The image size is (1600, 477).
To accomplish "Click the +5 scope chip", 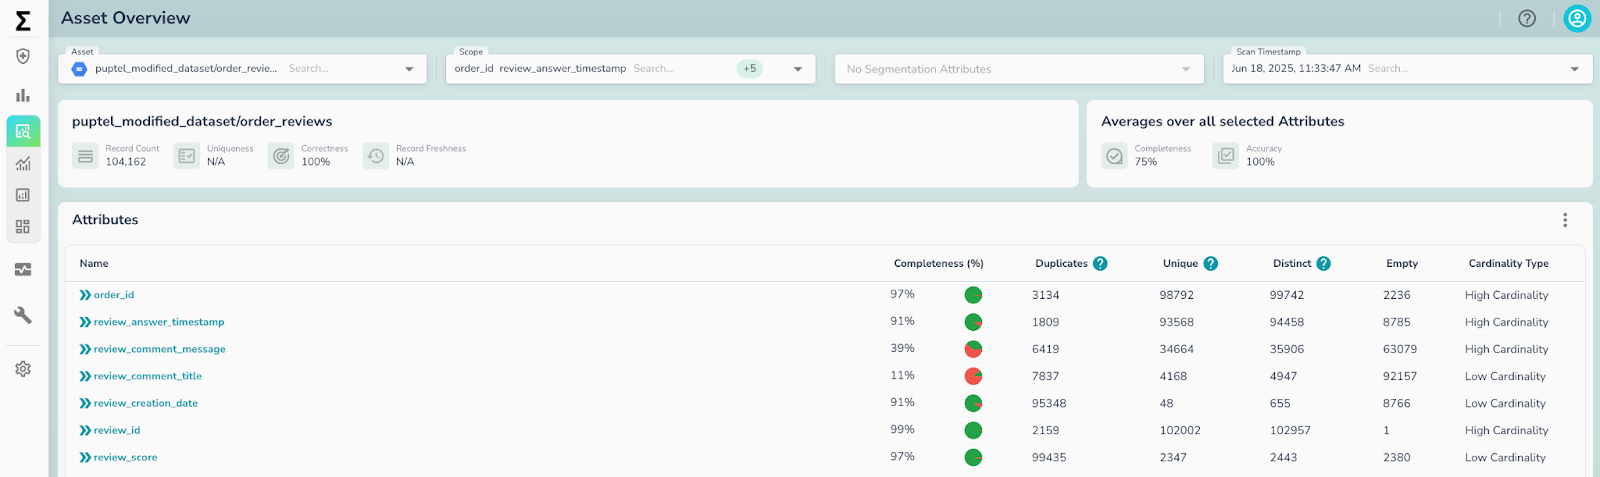I will coord(750,69).
